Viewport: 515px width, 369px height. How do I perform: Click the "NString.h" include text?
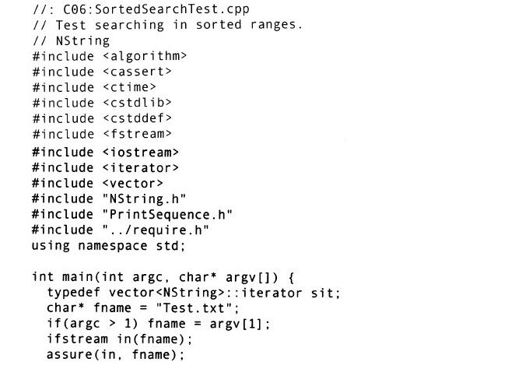click(x=144, y=199)
